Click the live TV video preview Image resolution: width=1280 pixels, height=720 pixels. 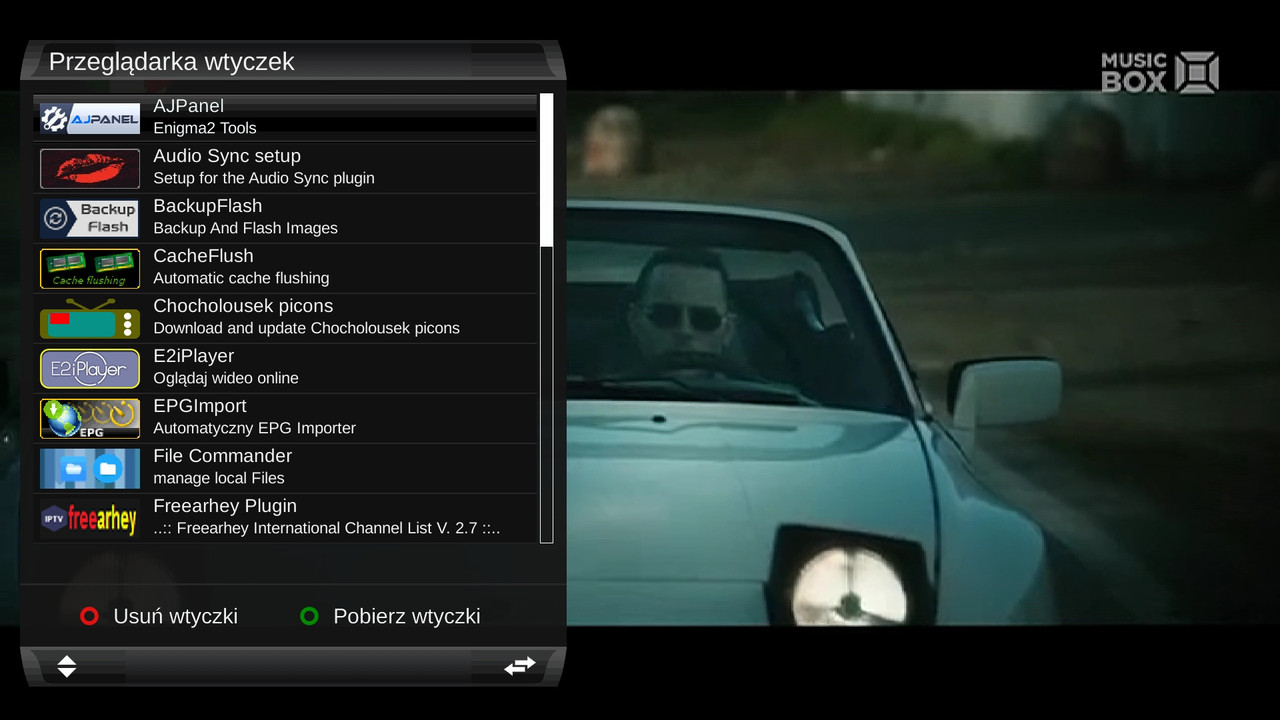tap(923, 358)
